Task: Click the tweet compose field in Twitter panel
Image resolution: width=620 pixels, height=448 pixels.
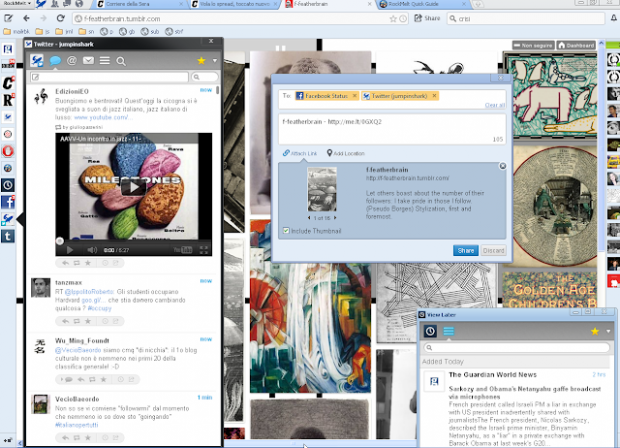Action: click(x=109, y=77)
